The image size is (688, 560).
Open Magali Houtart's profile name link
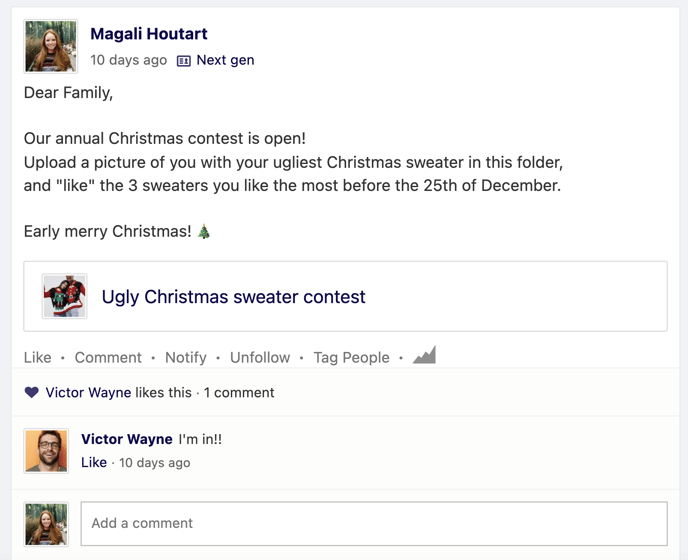[149, 34]
